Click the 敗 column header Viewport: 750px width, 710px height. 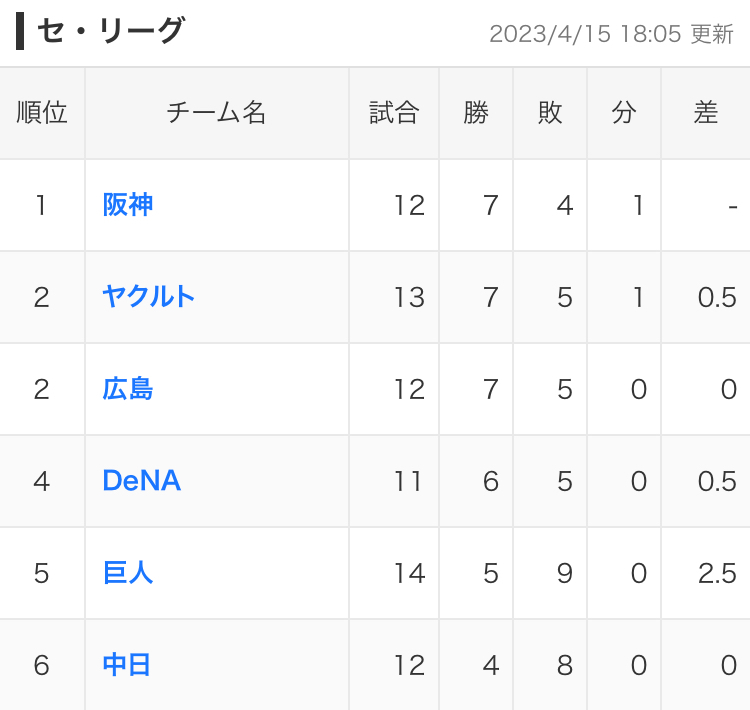coord(550,113)
